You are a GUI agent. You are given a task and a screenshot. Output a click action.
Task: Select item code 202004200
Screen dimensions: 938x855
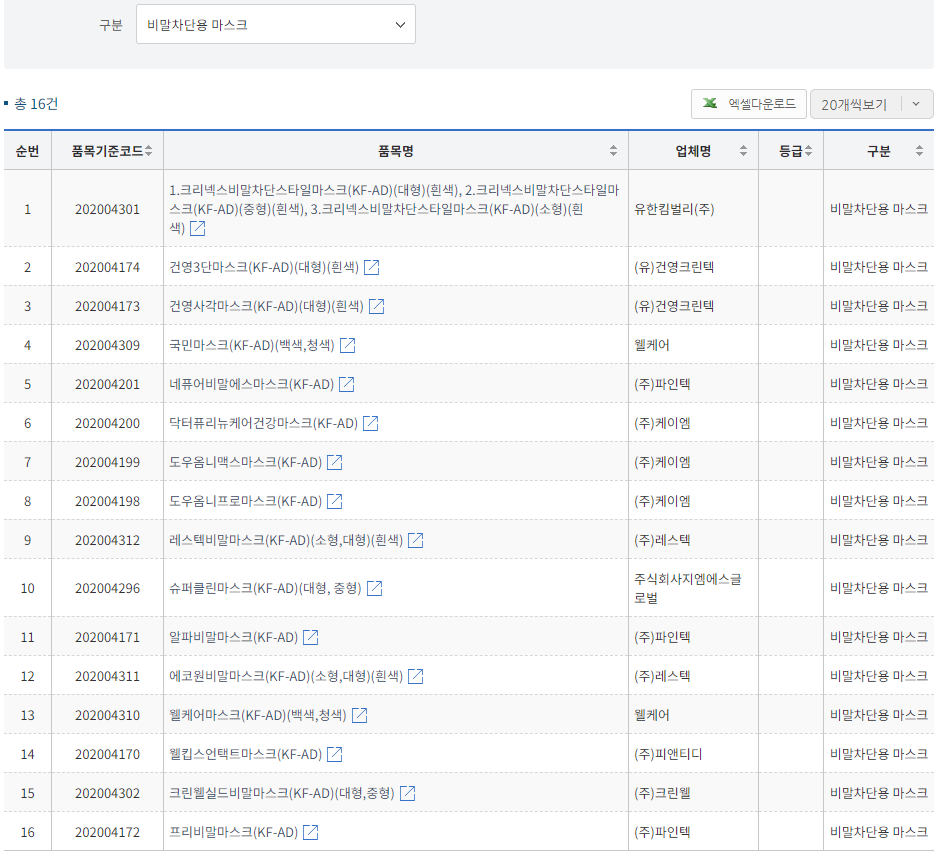point(107,423)
